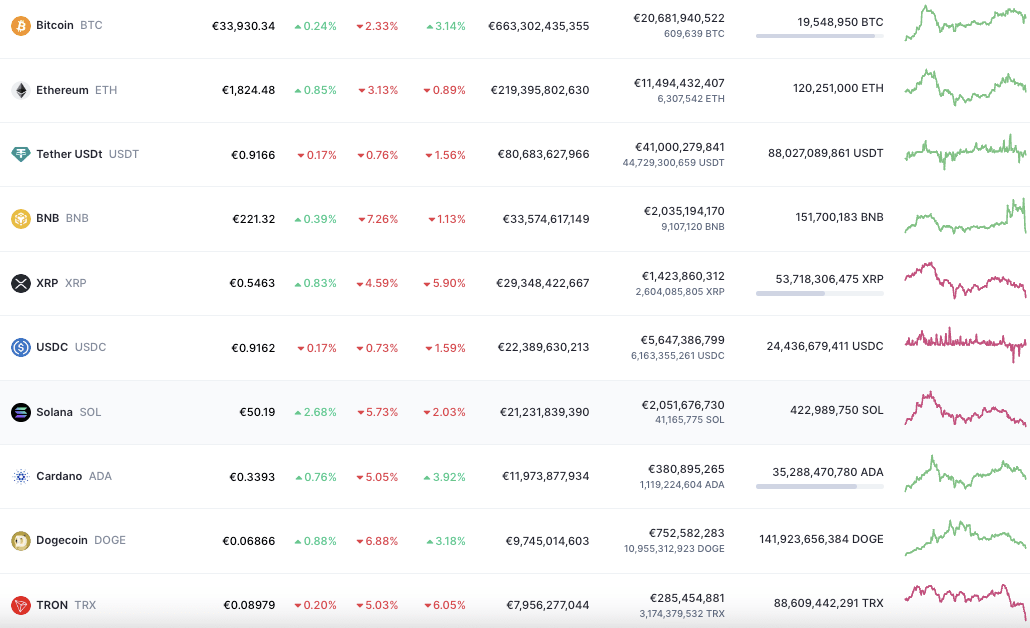Screen dimensions: 1030x628
Task: Click the BTC ticker symbol
Action: (x=91, y=25)
